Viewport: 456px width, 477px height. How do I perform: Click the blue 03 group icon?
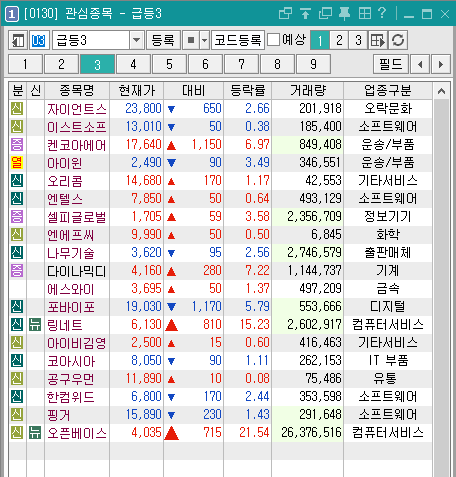click(39, 40)
